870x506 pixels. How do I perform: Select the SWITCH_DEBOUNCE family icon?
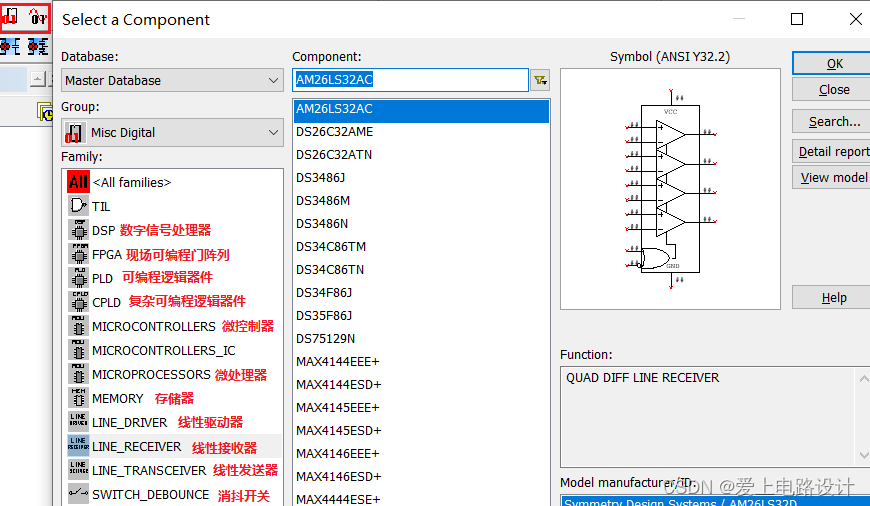pyautogui.click(x=78, y=494)
